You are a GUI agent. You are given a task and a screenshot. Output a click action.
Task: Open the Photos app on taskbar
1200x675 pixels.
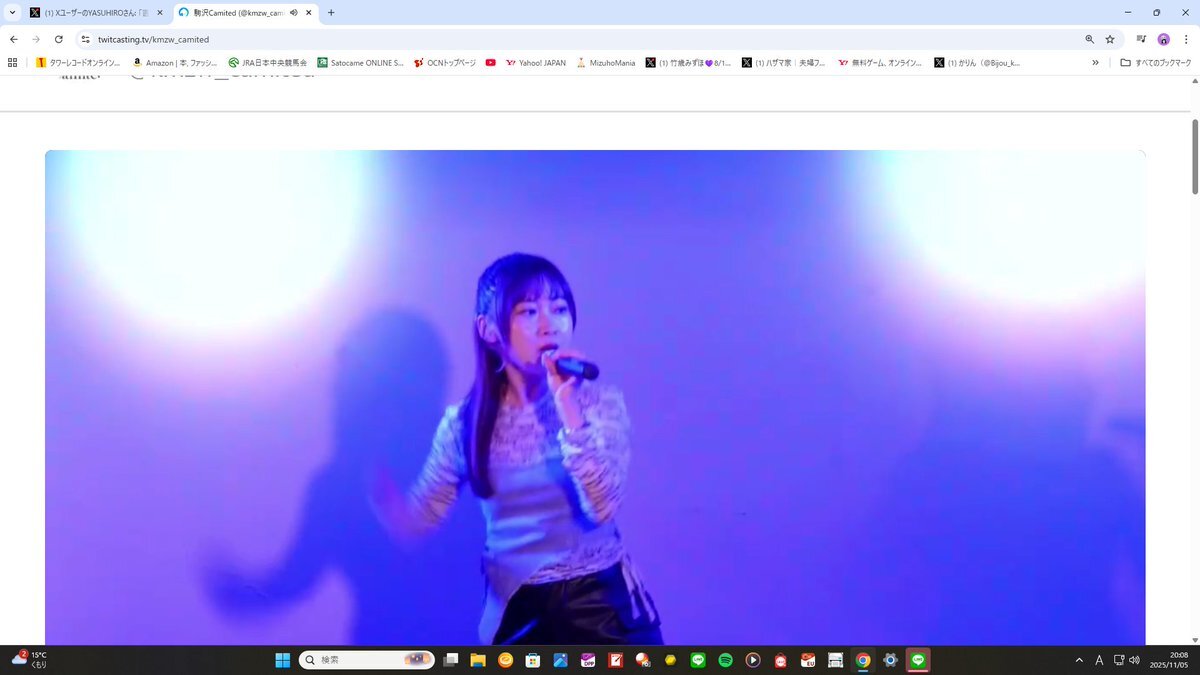560,660
